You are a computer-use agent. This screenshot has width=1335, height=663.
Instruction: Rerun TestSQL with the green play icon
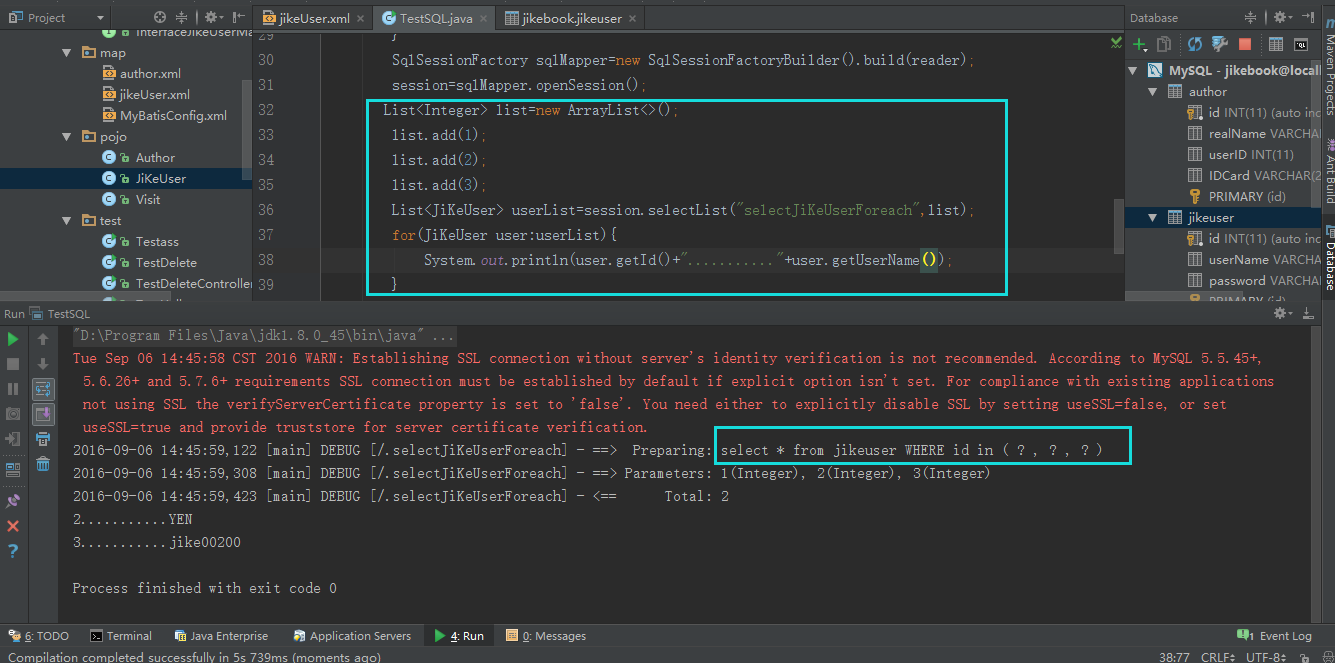point(13,339)
